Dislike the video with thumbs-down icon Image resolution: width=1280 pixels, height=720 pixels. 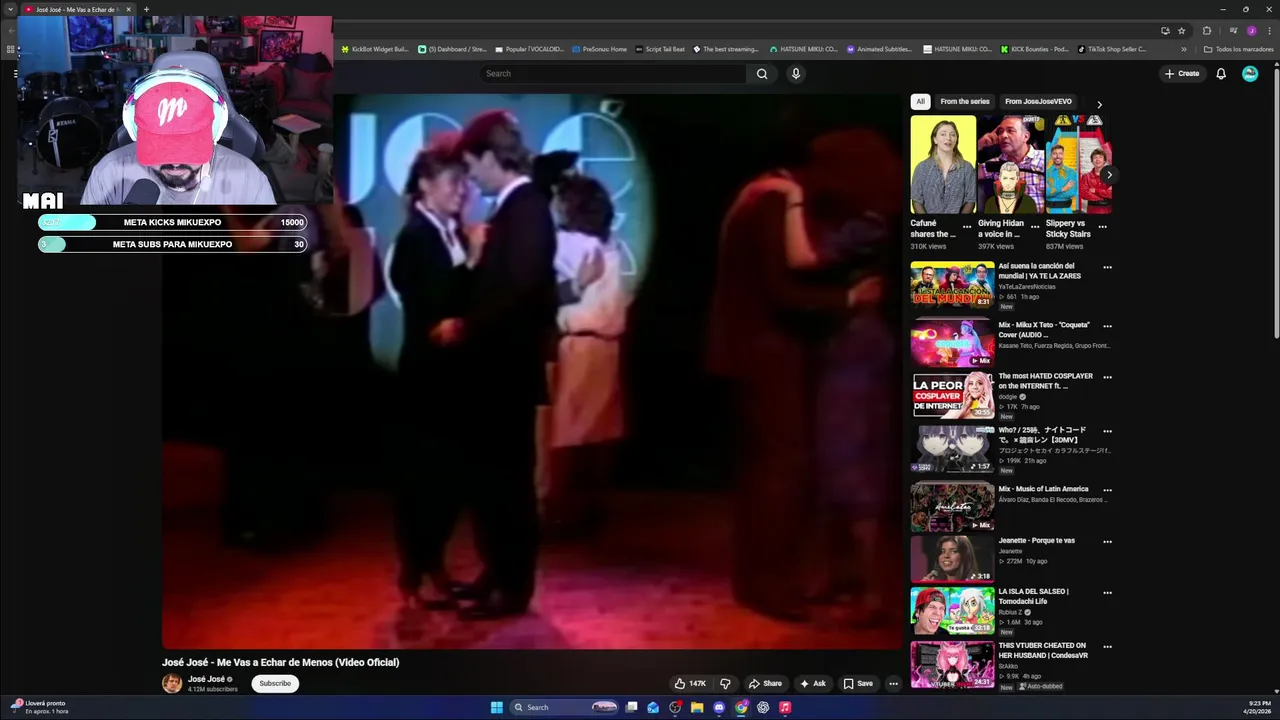pos(725,684)
